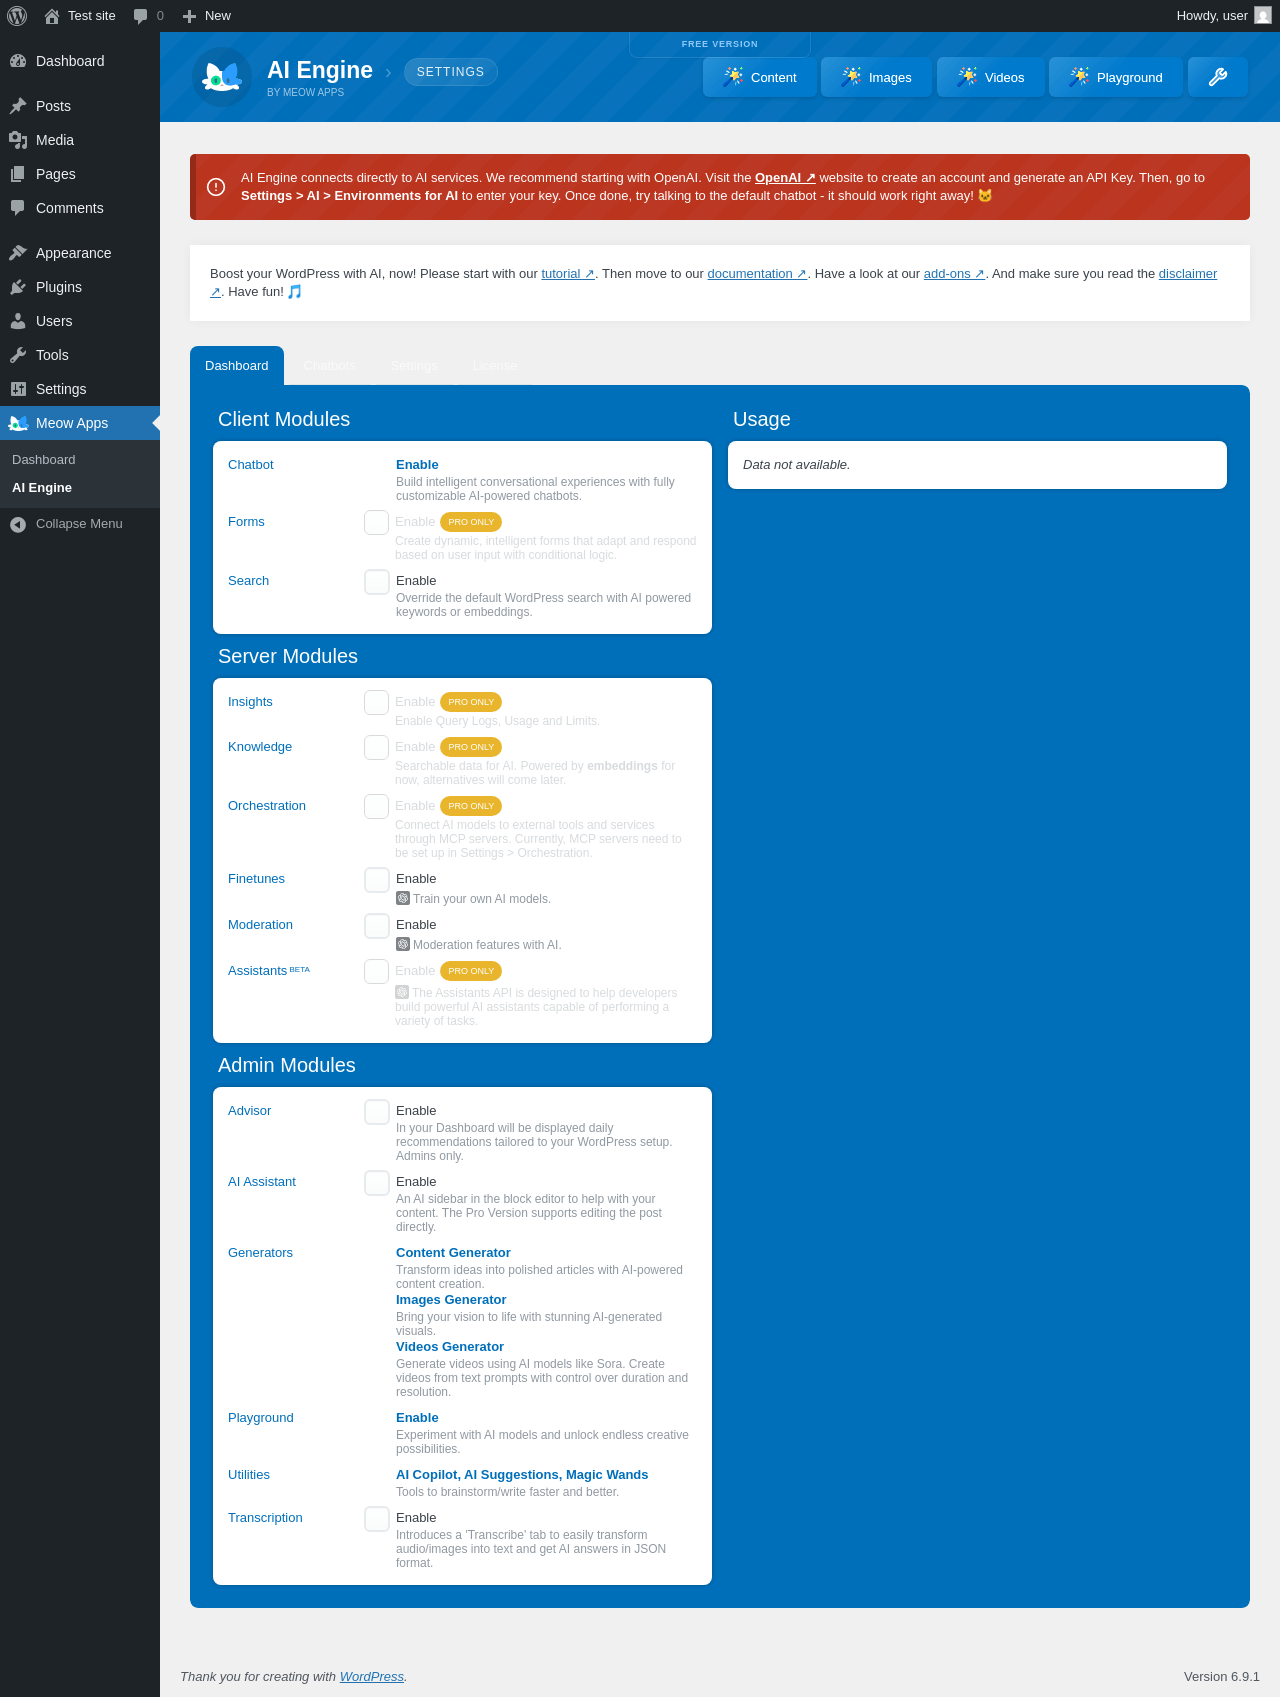The width and height of the screenshot is (1280, 1697).
Task: Click the magic wand icon on Videos
Action: (967, 77)
